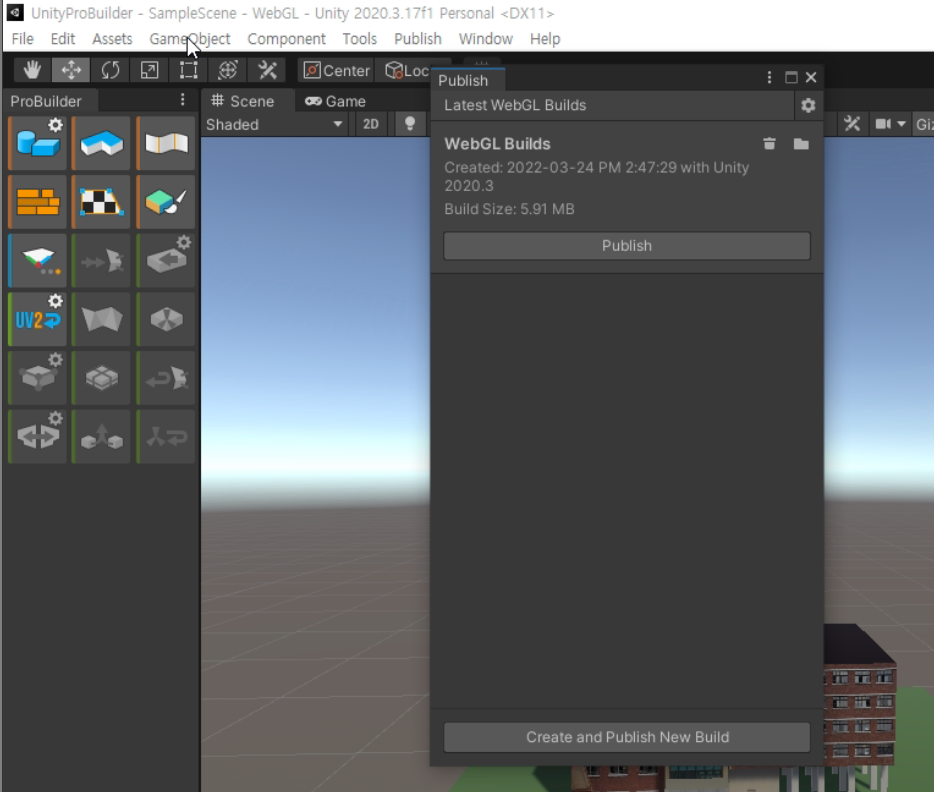
Task: Click the brick building in scene view
Action: (x=859, y=697)
